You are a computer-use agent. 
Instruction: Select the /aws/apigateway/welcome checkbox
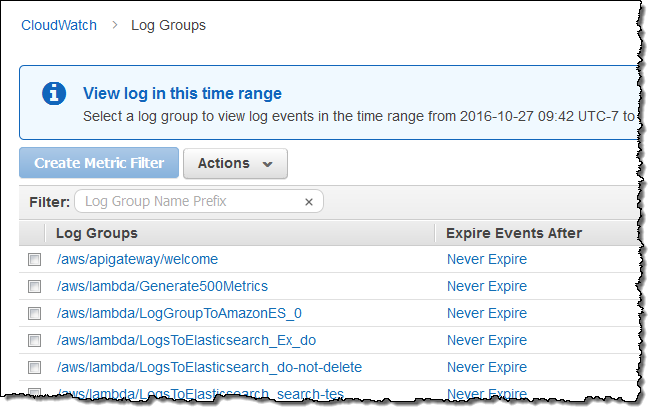(x=35, y=260)
